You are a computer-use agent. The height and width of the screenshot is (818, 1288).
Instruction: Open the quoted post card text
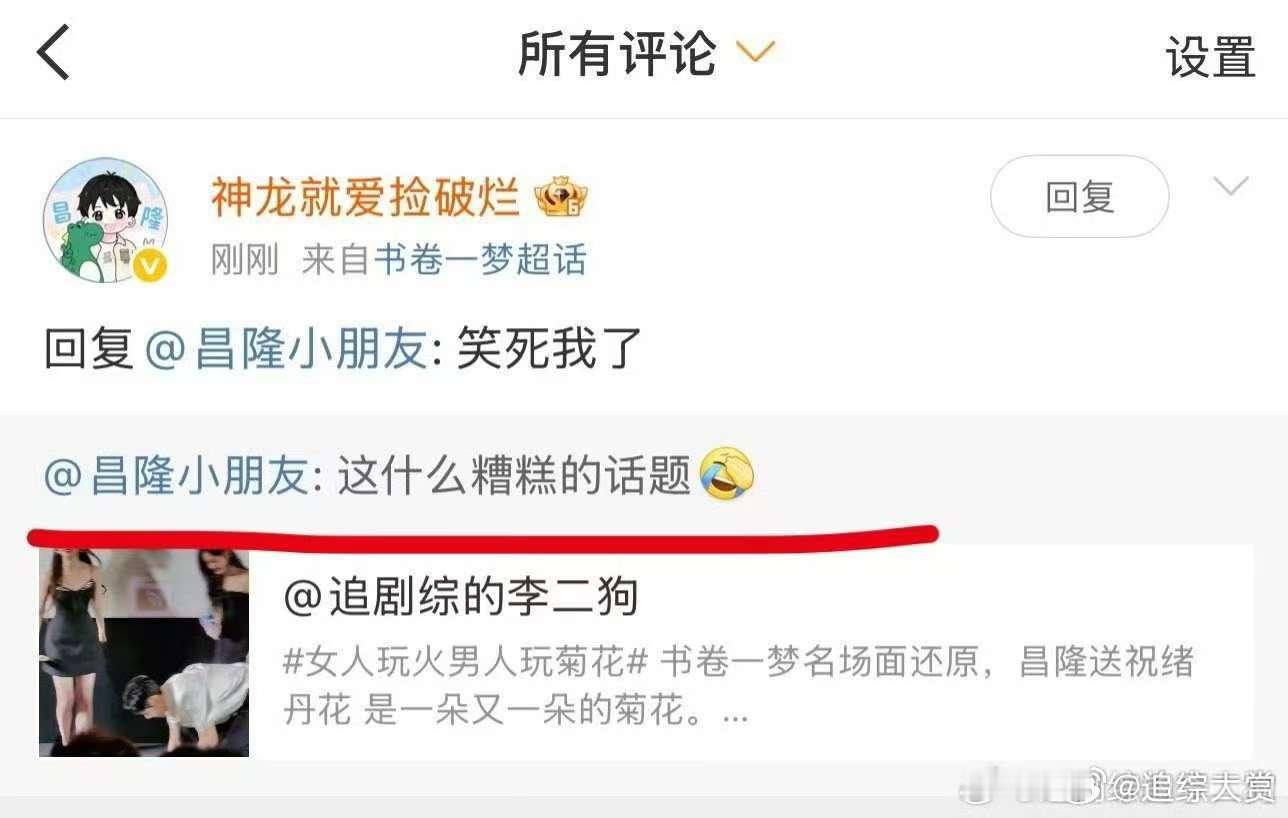coord(740,688)
